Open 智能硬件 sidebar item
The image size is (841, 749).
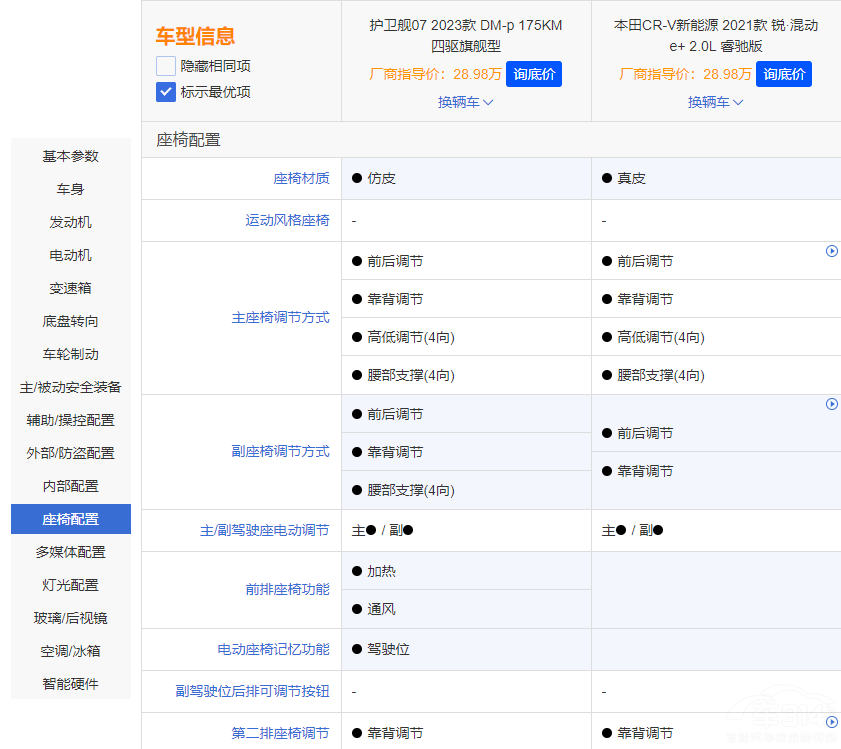[x=71, y=684]
